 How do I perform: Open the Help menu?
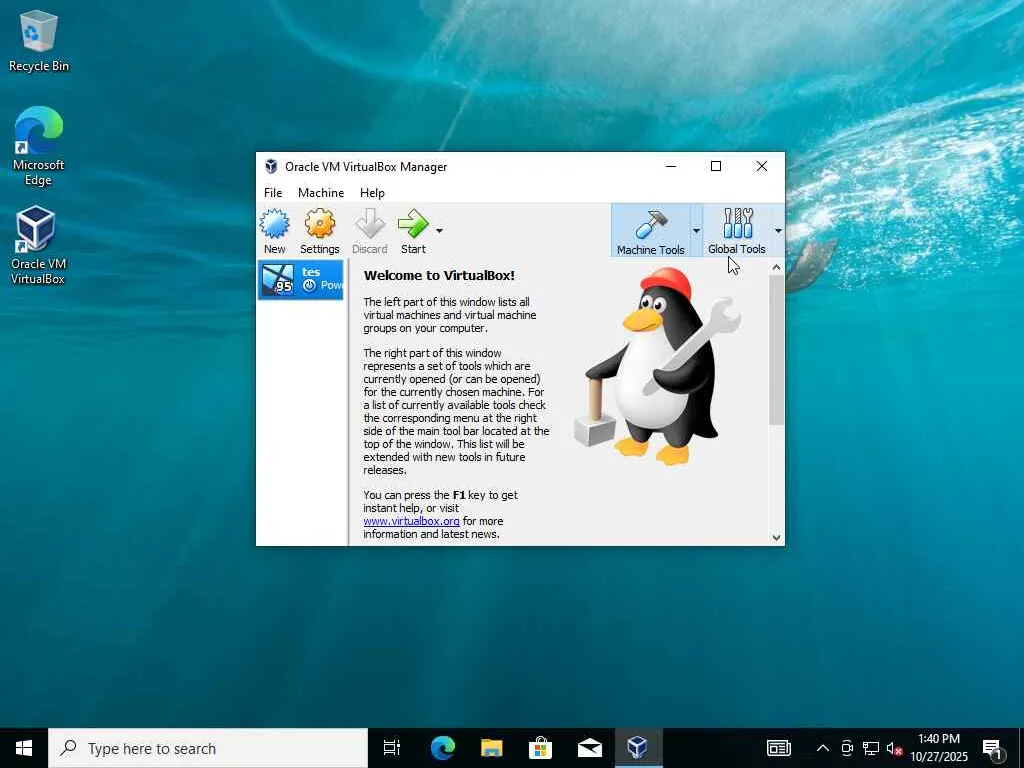(372, 193)
